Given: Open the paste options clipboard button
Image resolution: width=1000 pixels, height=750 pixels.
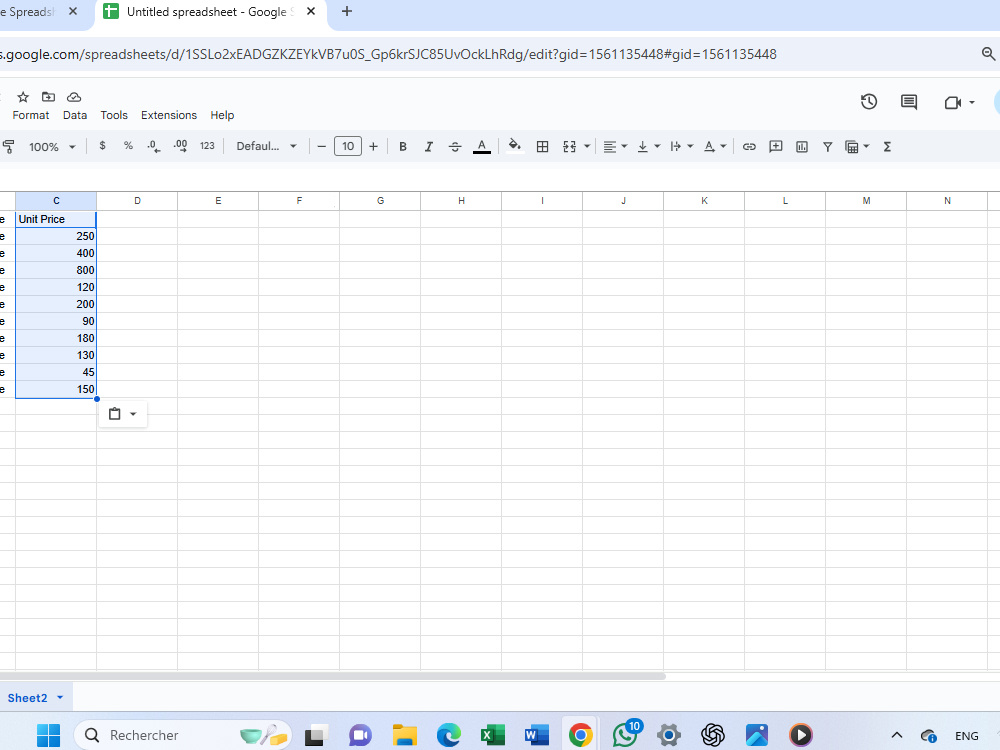Looking at the screenshot, I should pyautogui.click(x=122, y=414).
